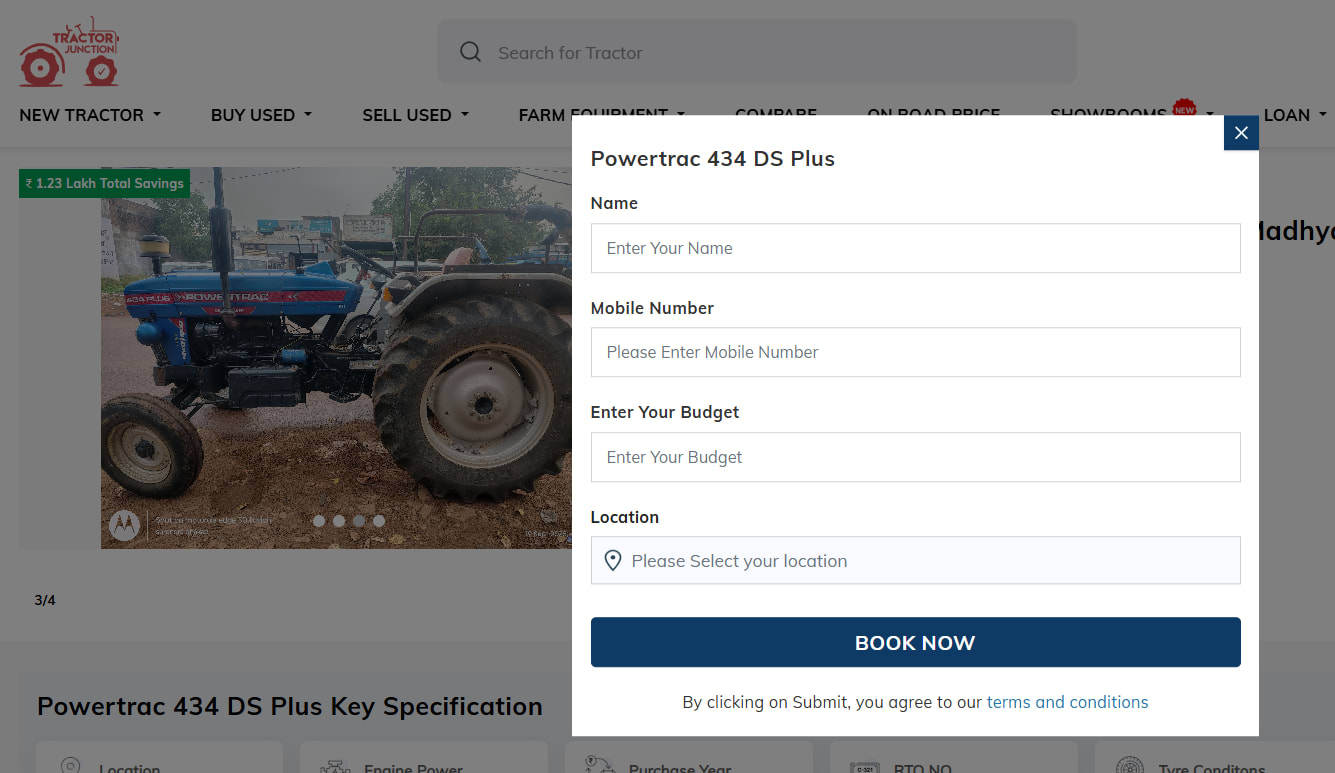Expand the Buy Used dropdown

(261, 115)
